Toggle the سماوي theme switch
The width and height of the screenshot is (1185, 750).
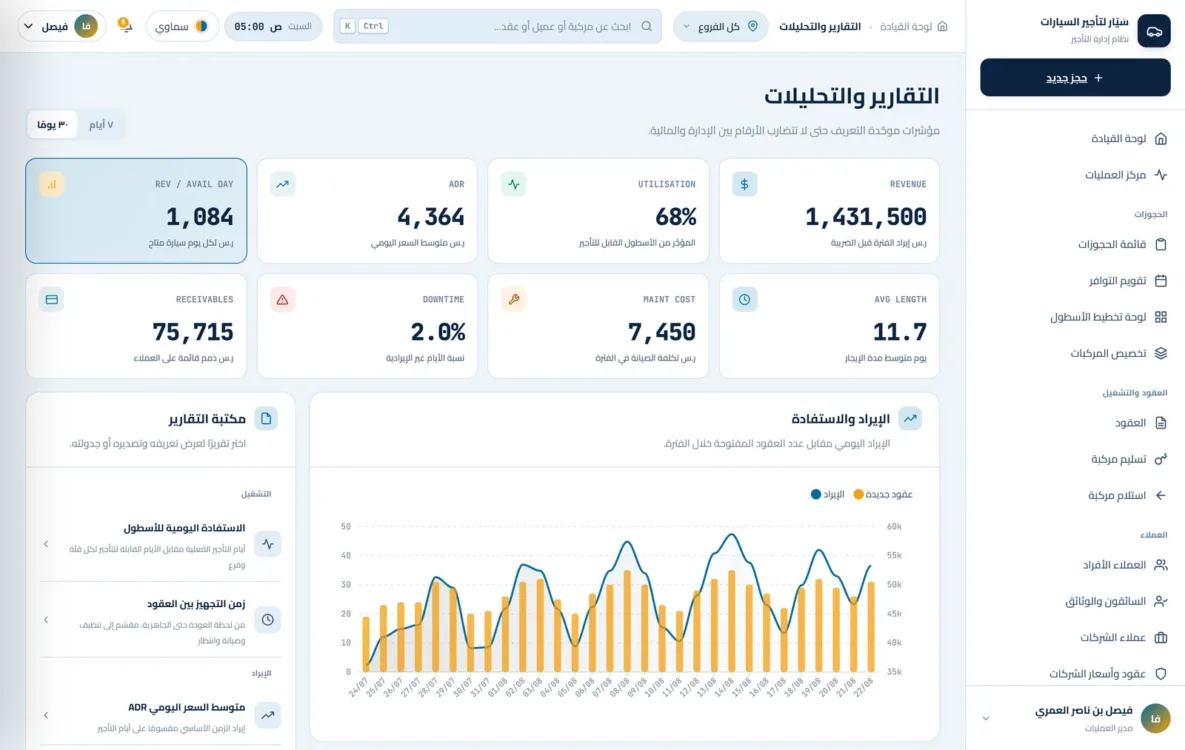(182, 26)
